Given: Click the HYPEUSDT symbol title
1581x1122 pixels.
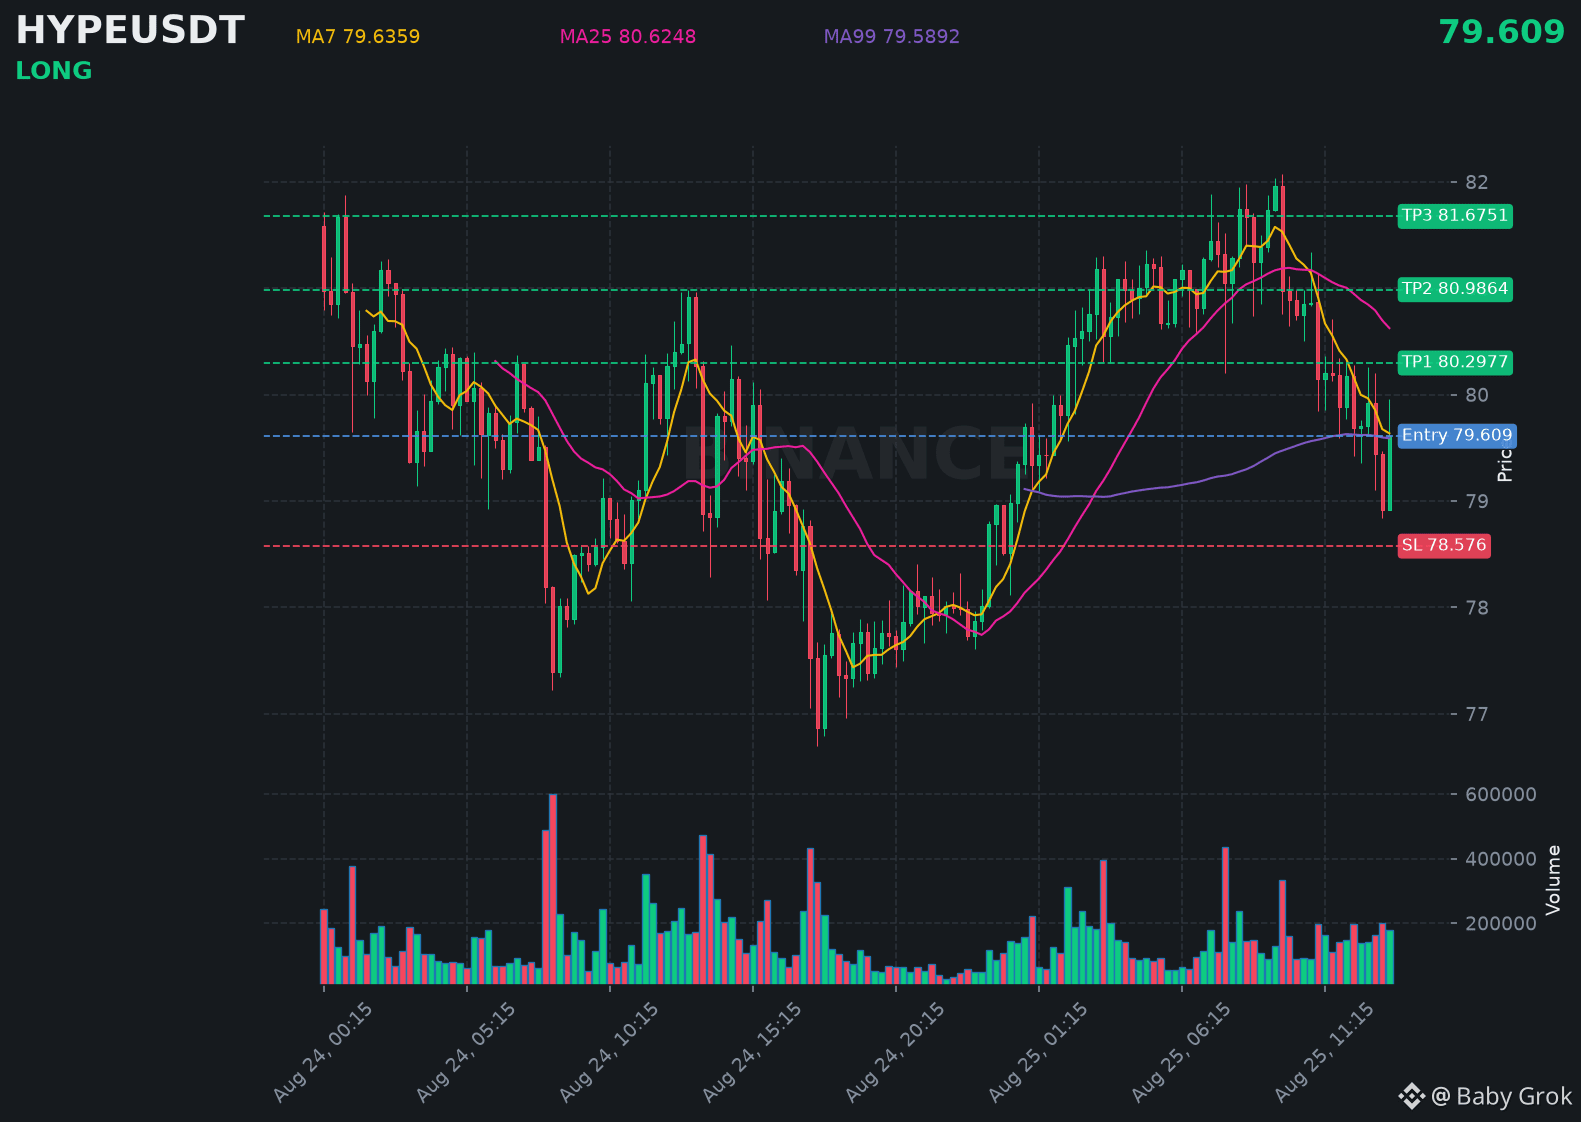Looking at the screenshot, I should [x=130, y=31].
